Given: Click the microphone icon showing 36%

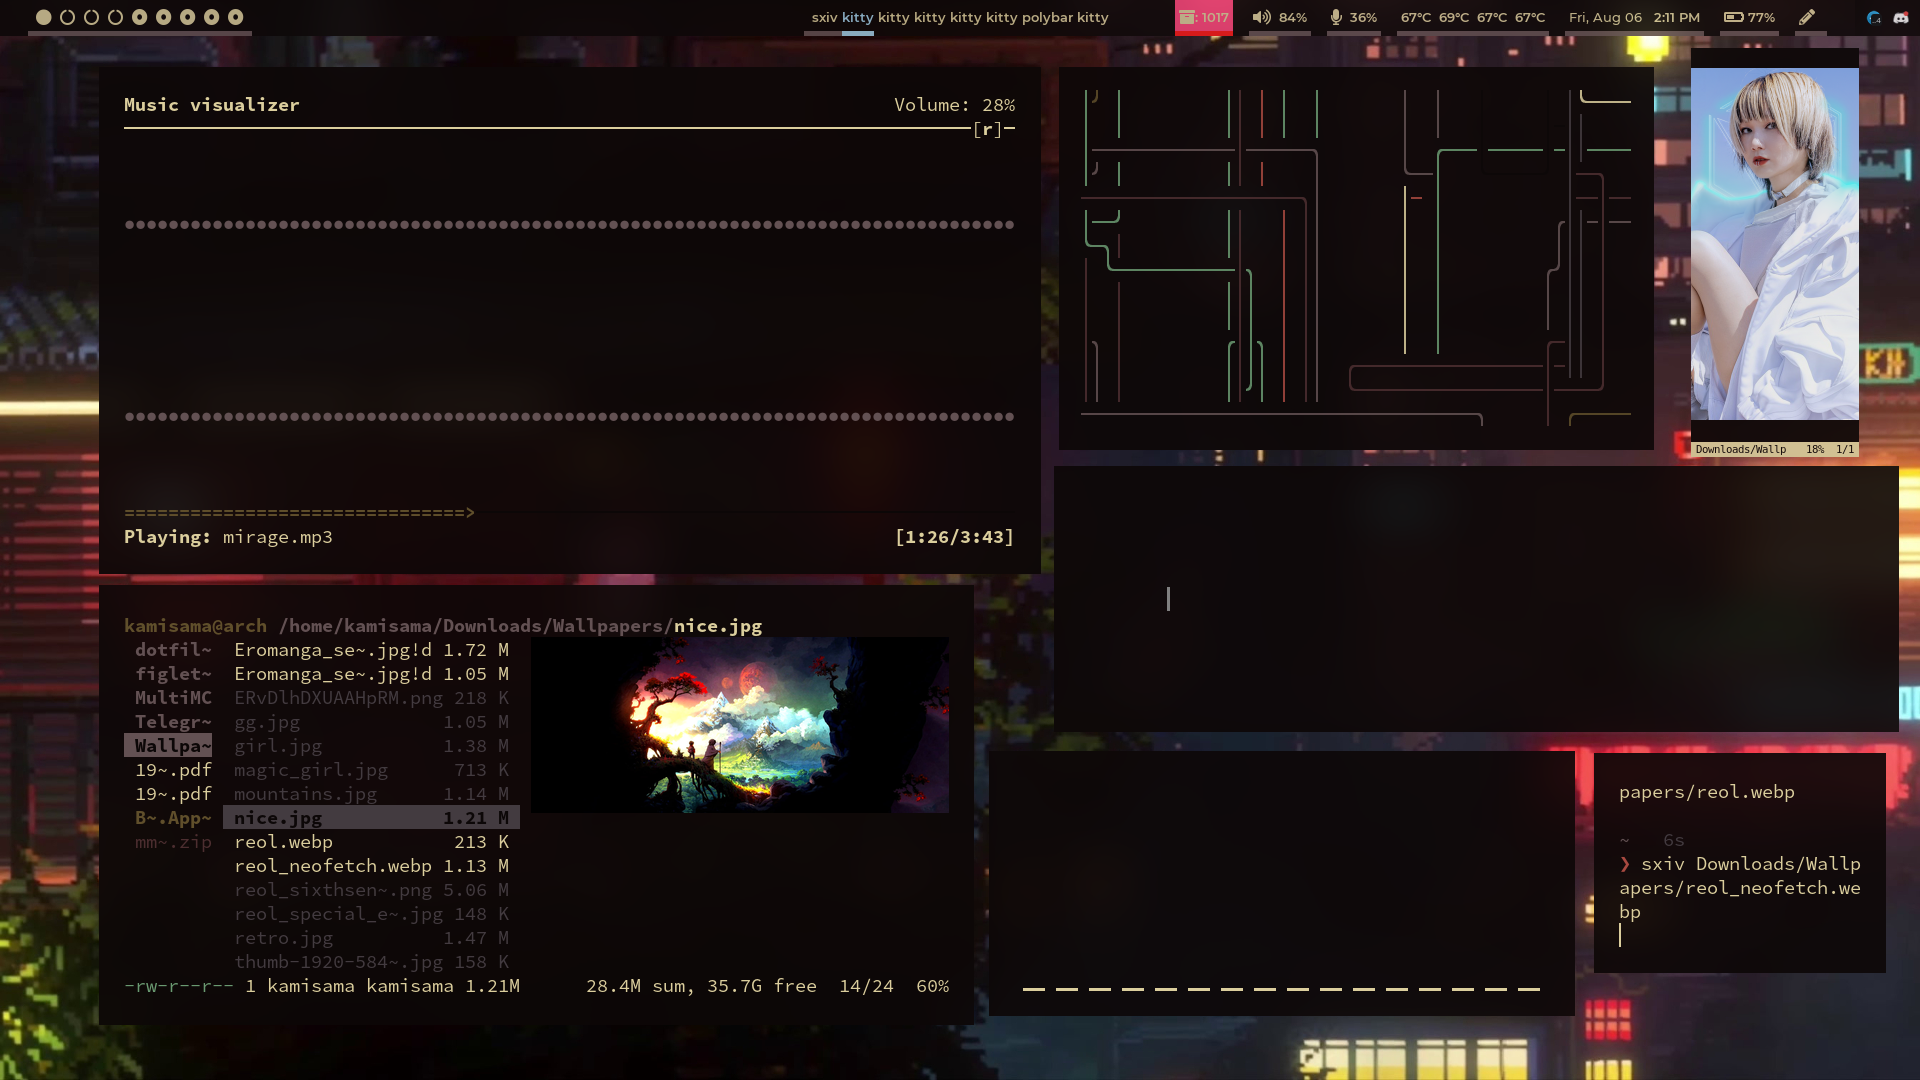Looking at the screenshot, I should (x=1337, y=17).
